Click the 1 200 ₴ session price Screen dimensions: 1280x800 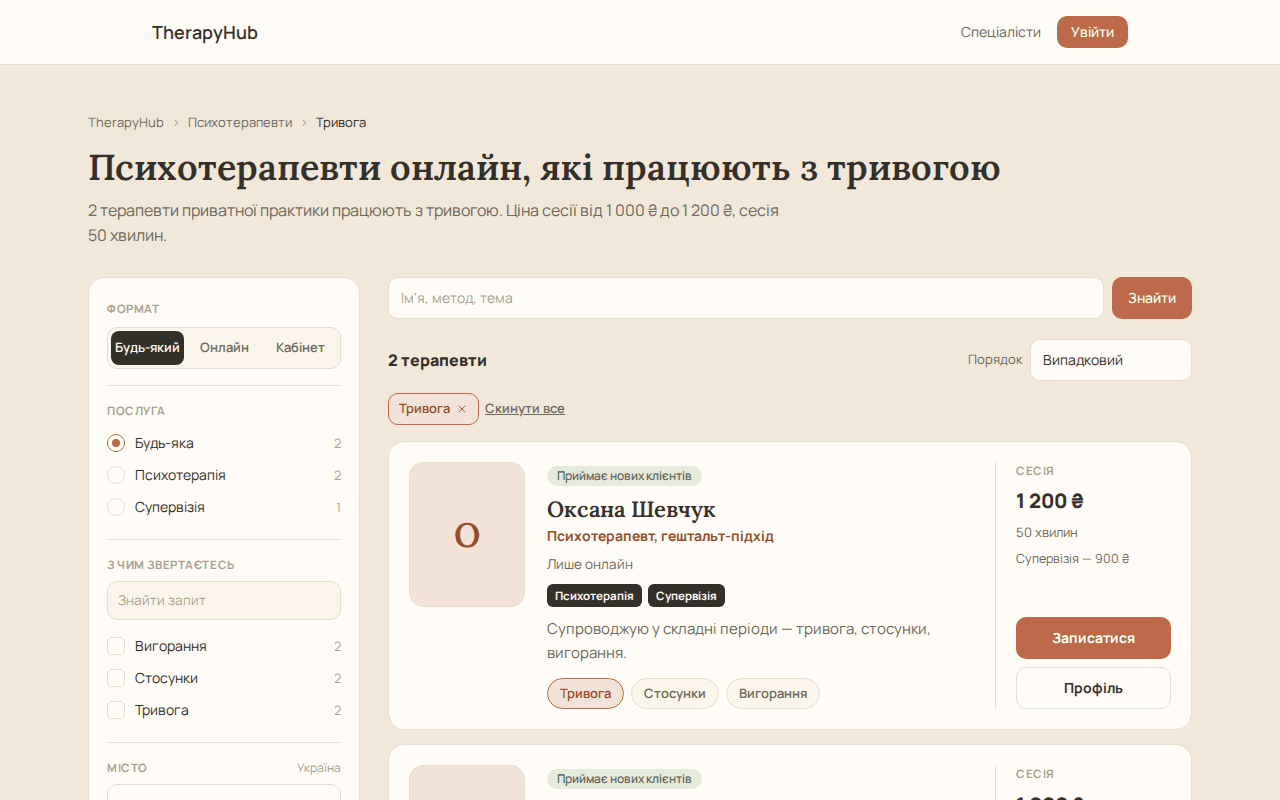[1050, 501]
